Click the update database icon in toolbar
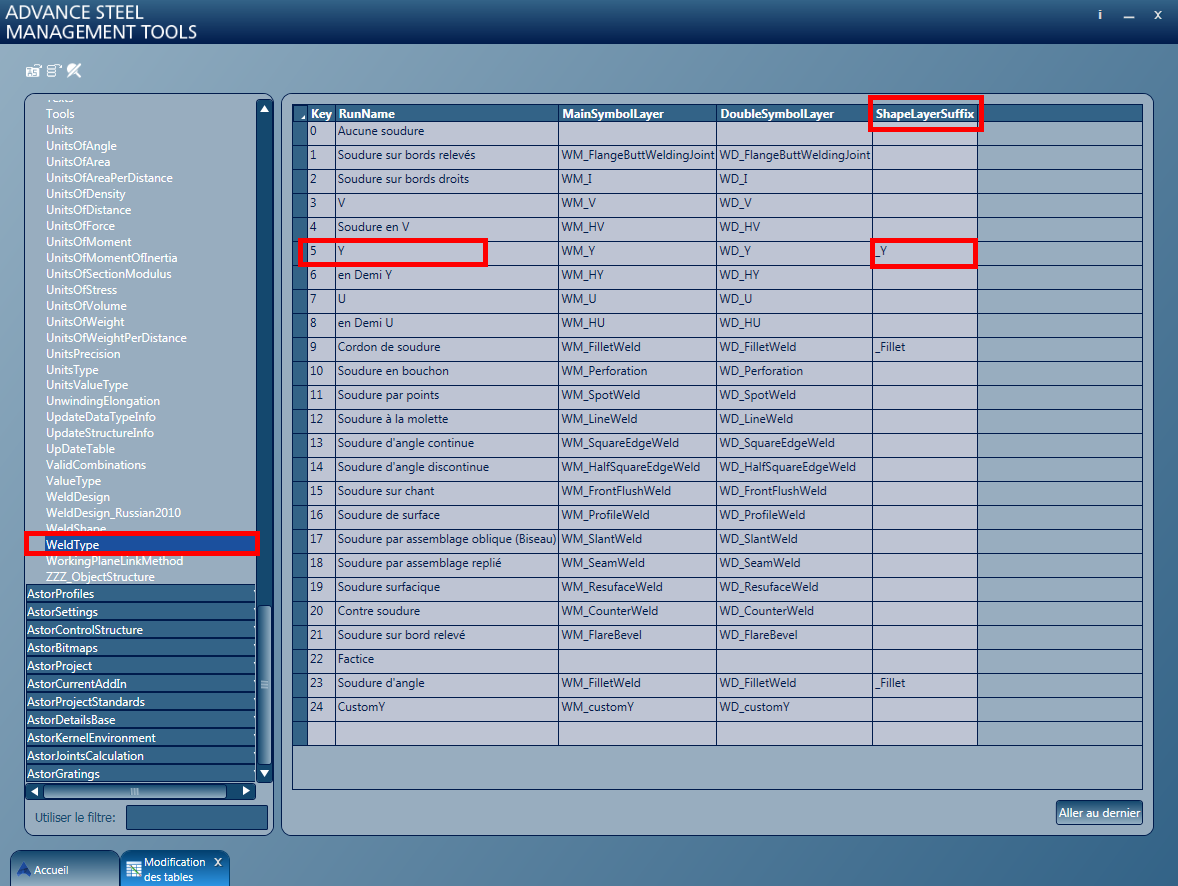Screen dimensions: 1178x886 point(53,71)
